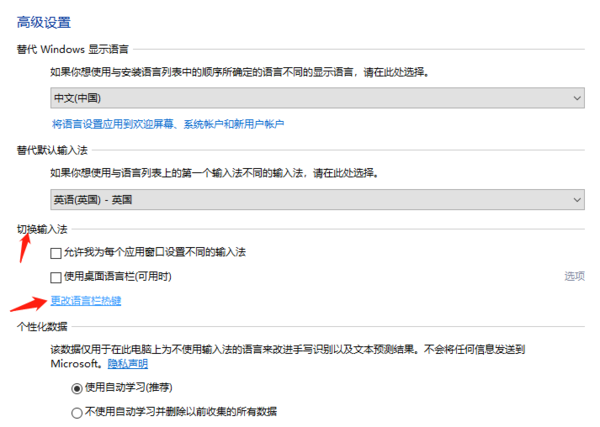Click link 将语言设置应用到欢迎屏幕、系统帐户和新用户帐户

pyautogui.click(x=168, y=124)
